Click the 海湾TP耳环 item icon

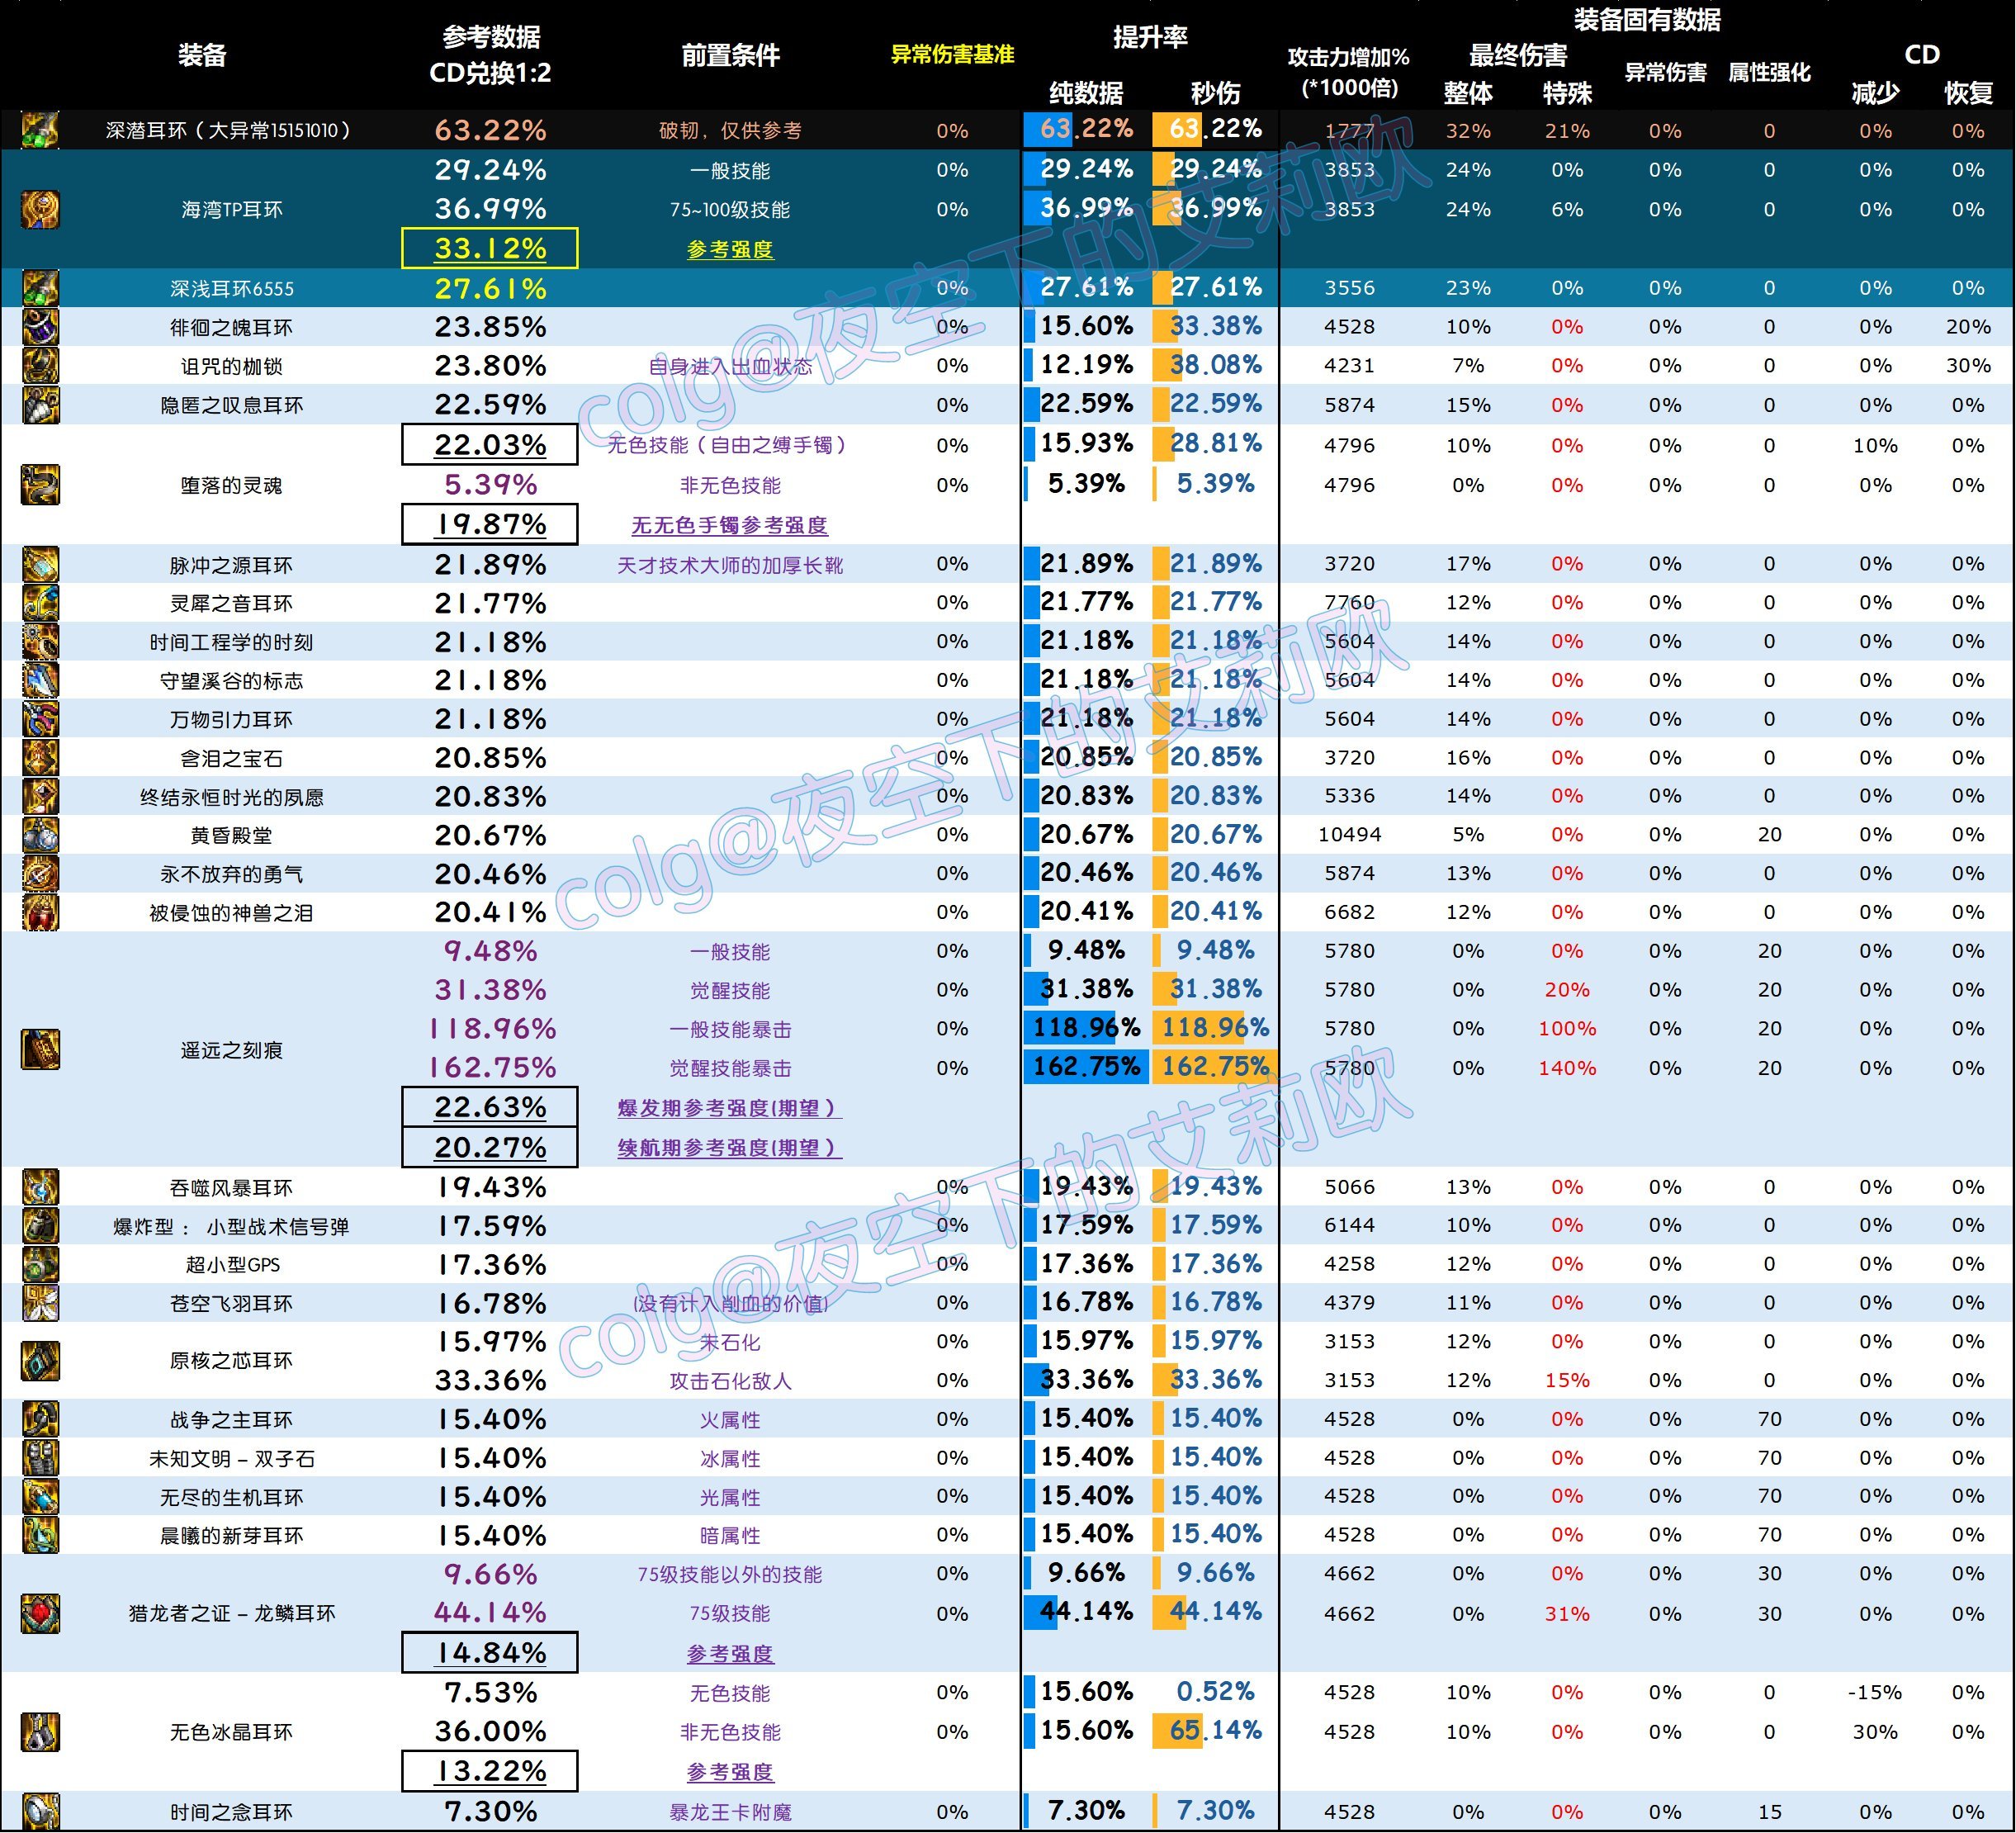40,209
